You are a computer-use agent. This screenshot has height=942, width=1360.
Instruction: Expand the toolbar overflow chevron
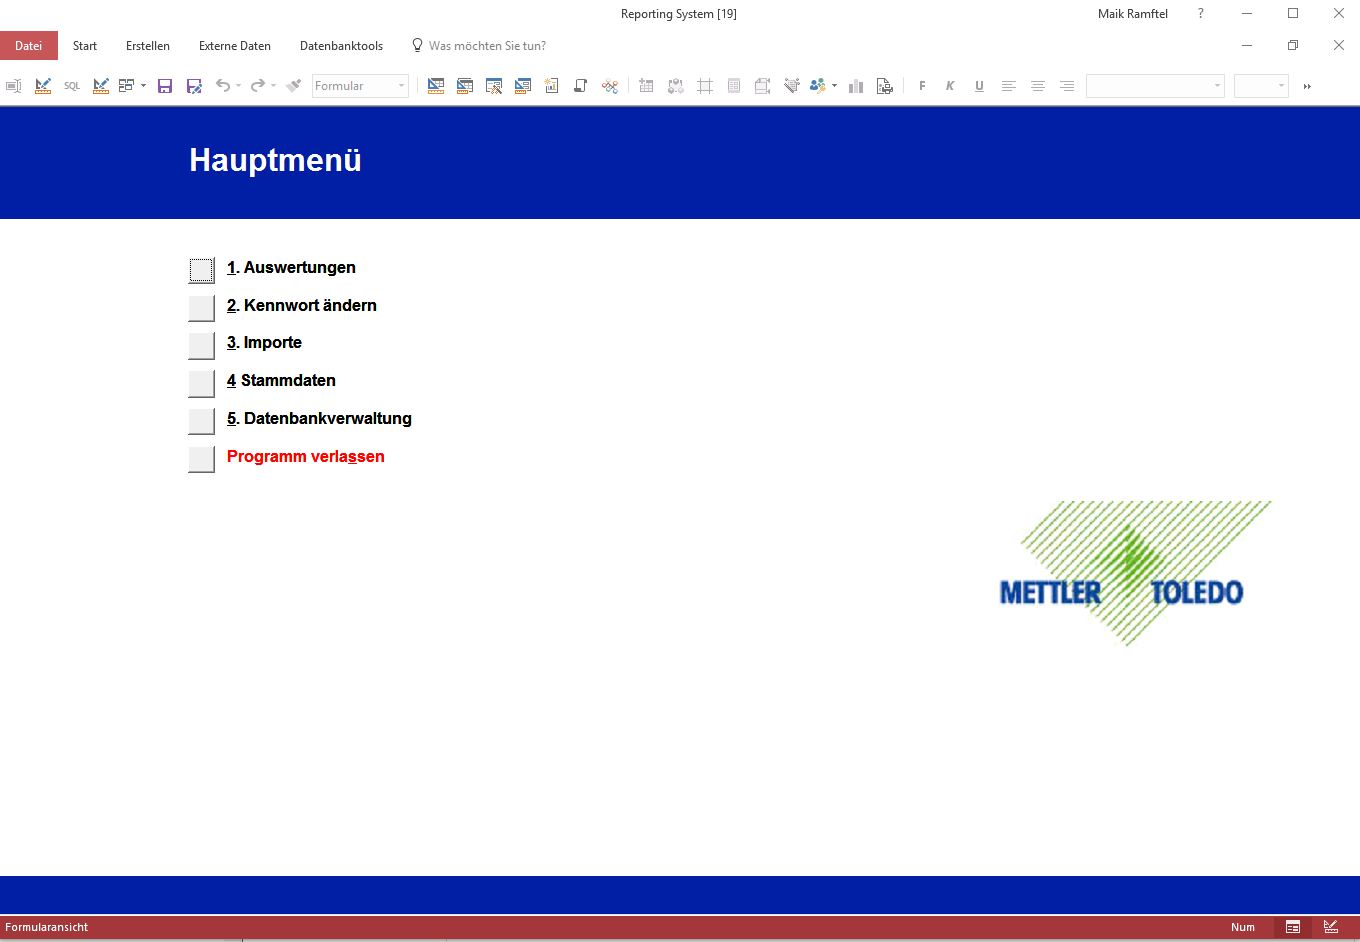[x=1307, y=86]
